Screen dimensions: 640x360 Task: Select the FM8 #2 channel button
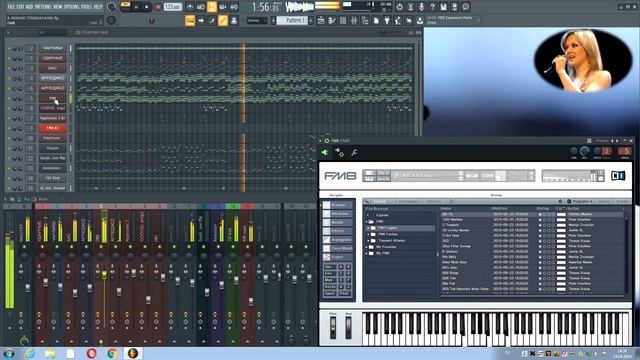point(52,128)
